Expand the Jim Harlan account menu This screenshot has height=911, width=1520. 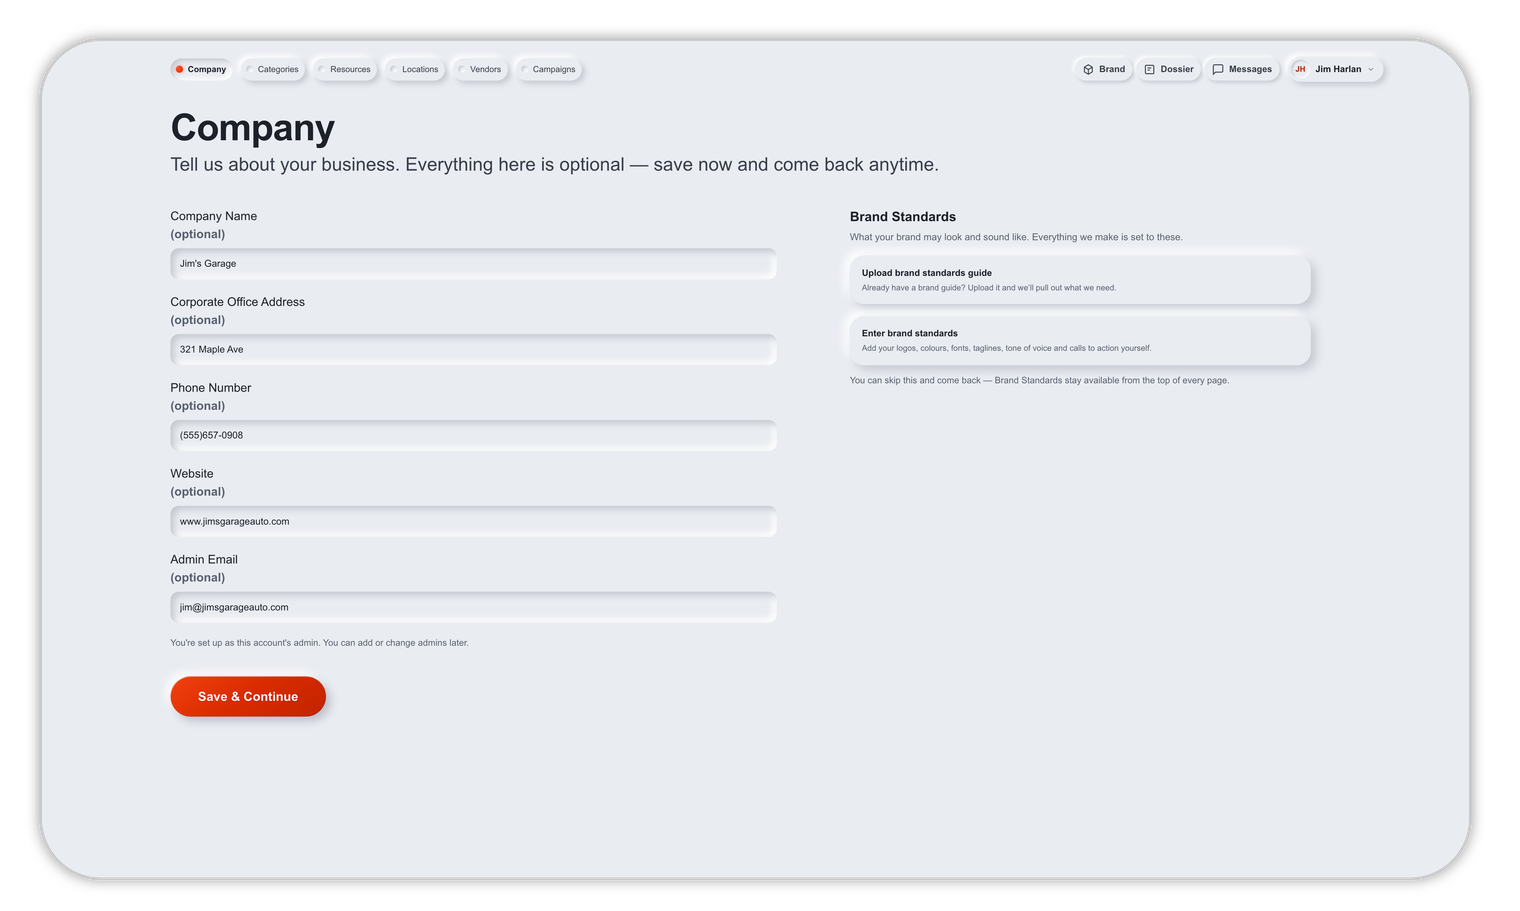click(x=1336, y=70)
